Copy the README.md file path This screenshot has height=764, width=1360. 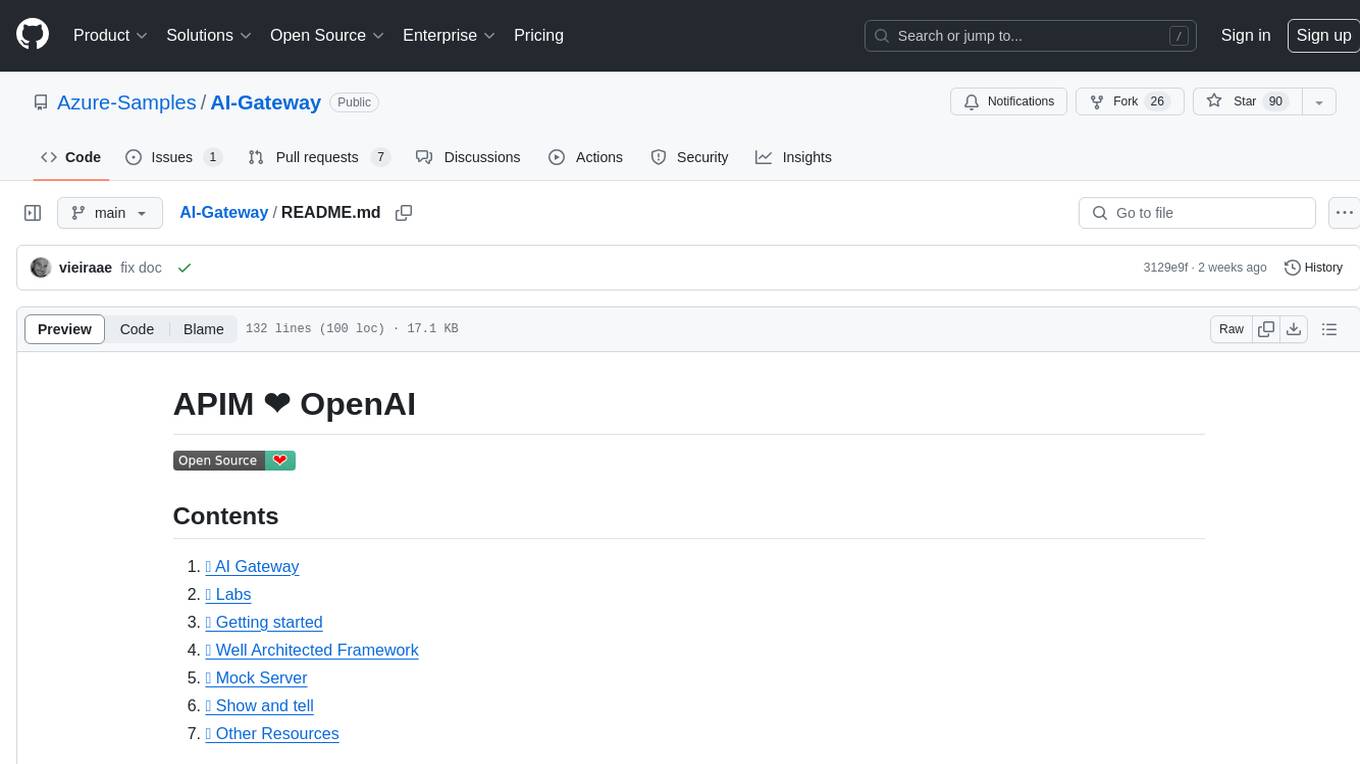404,213
